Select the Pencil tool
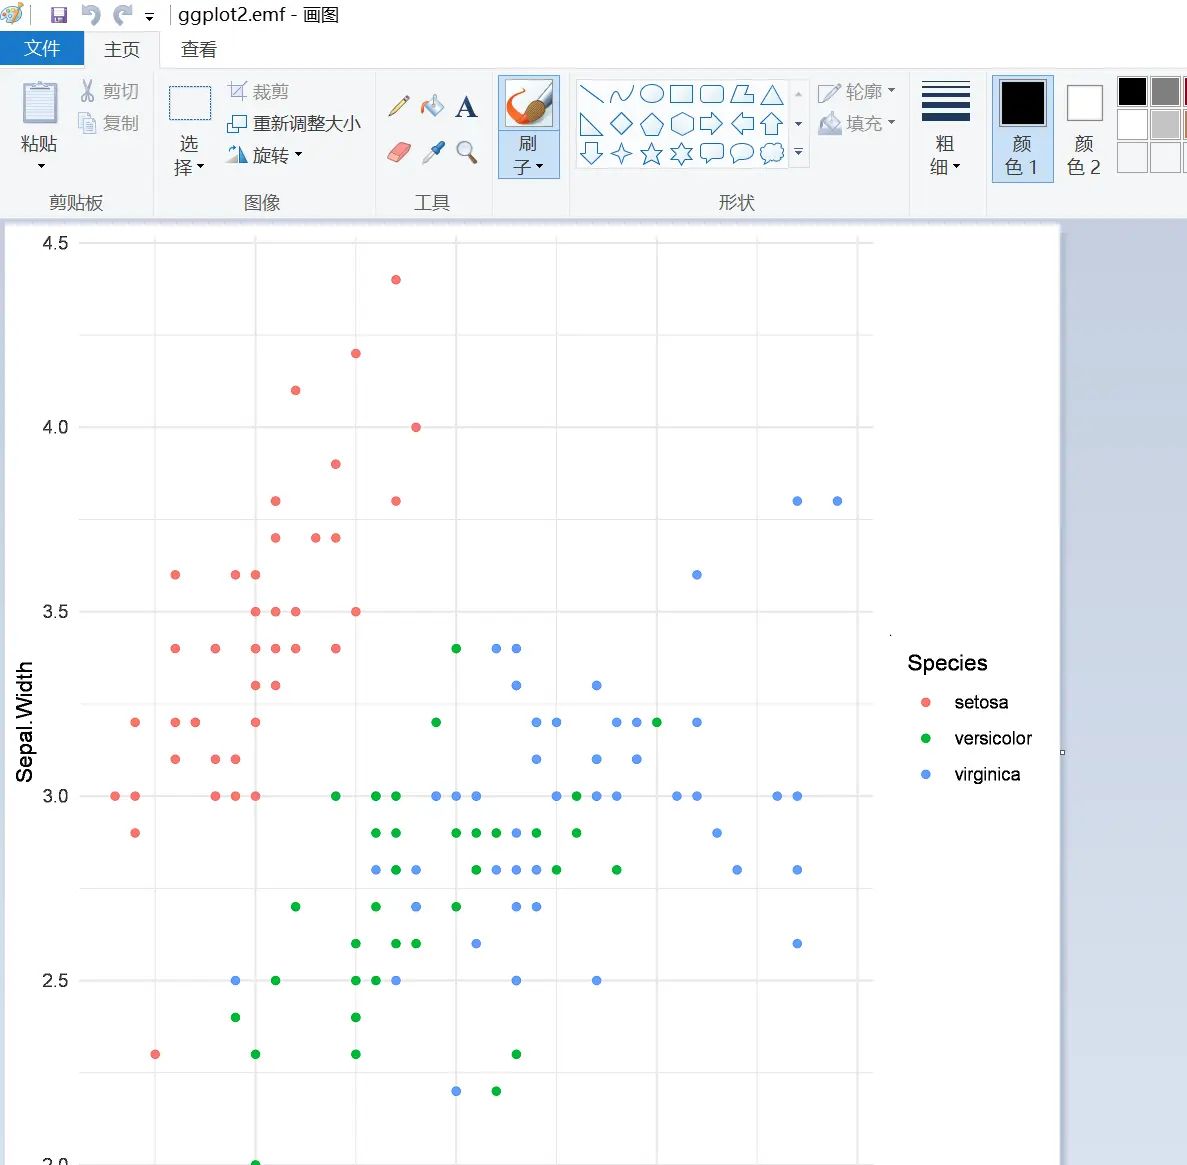The height and width of the screenshot is (1165, 1187). point(399,106)
